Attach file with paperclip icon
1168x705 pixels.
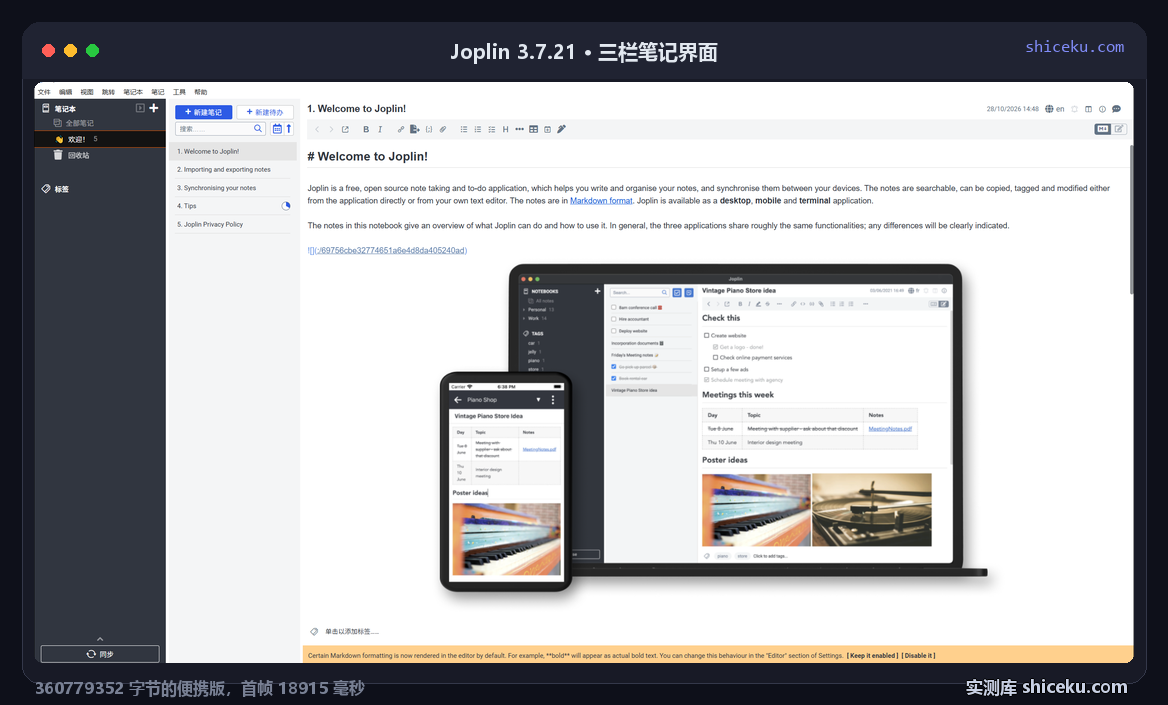point(443,130)
